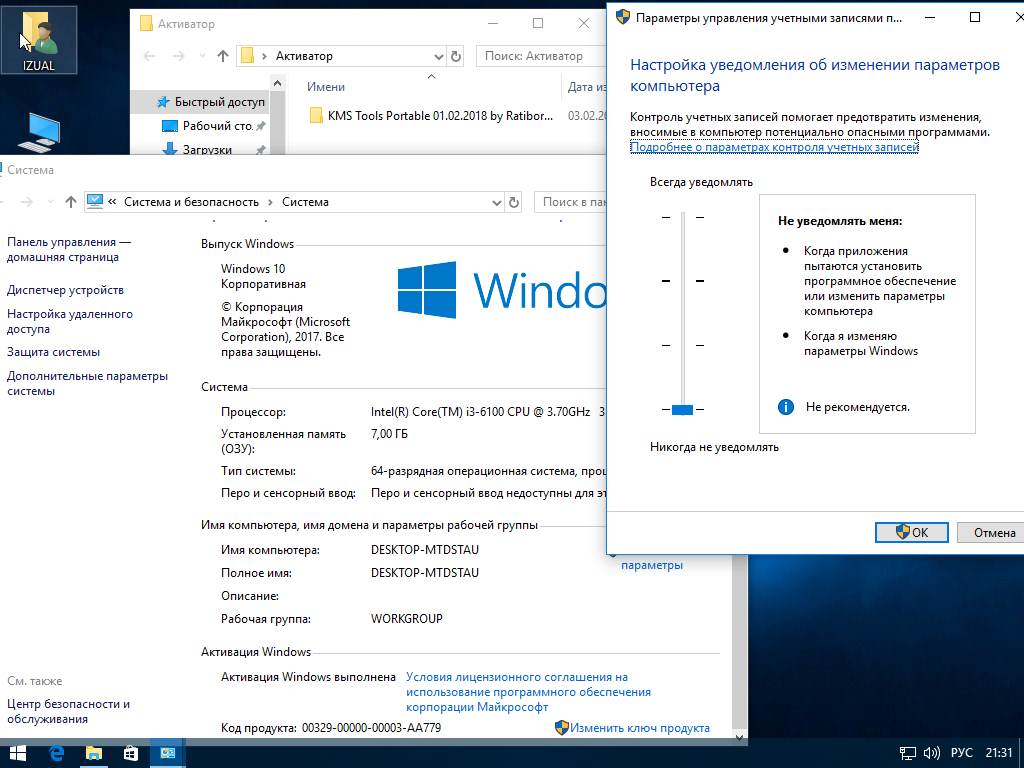Set UAC slider to third notch from top

pyautogui.click(x=682, y=345)
